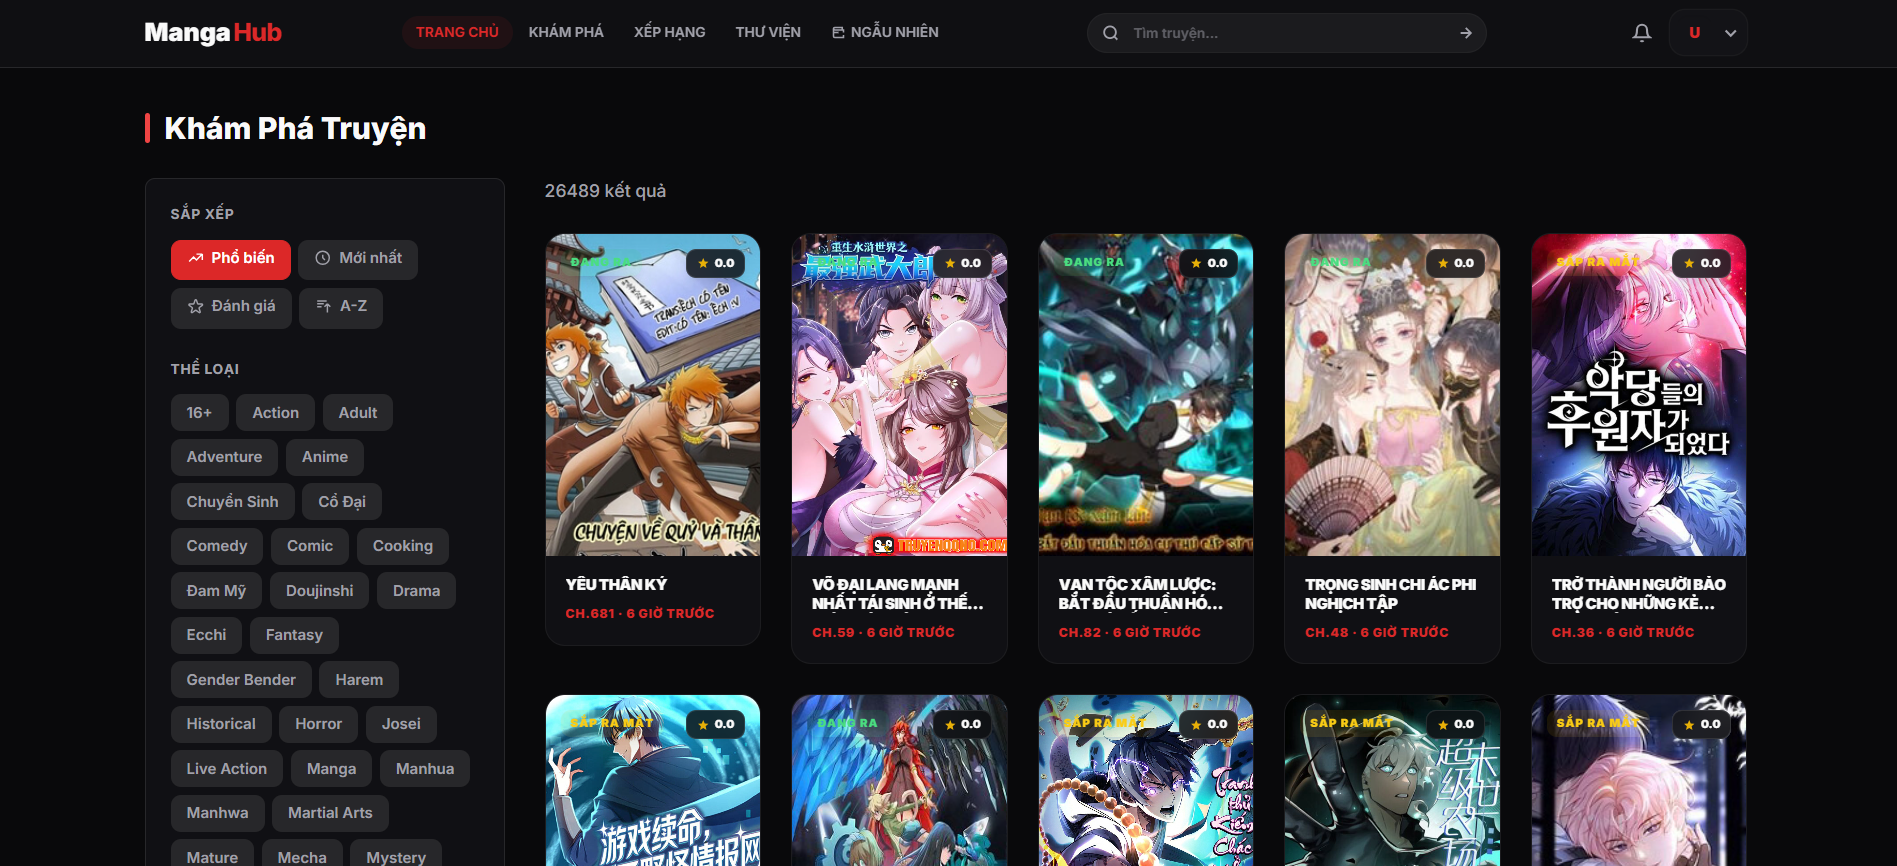
Task: Sort results by Mới nhất
Action: tap(358, 259)
